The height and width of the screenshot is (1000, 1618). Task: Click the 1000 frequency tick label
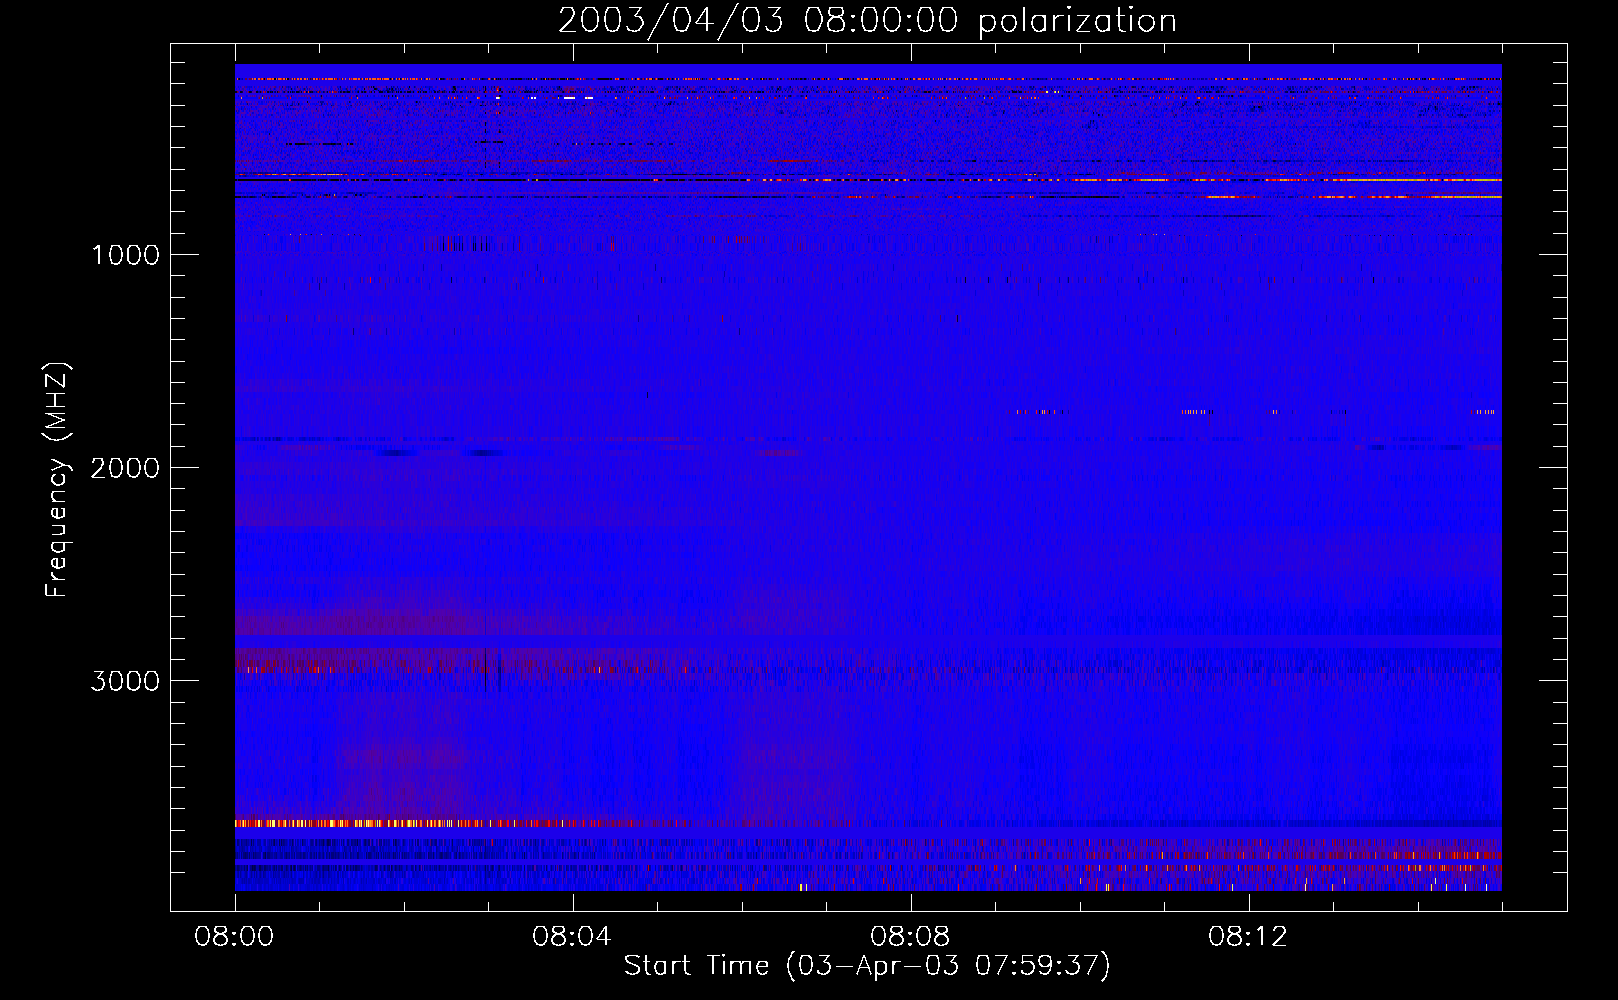click(125, 255)
